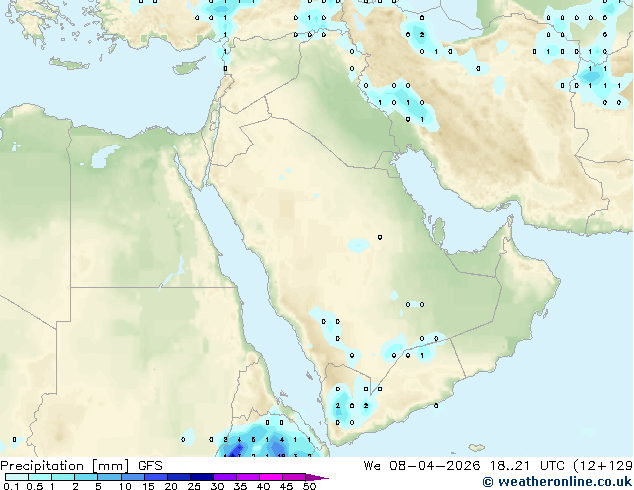Click the 'Precipitation [mm] GFS' title text
This screenshot has width=634, height=490.
click(x=81, y=466)
